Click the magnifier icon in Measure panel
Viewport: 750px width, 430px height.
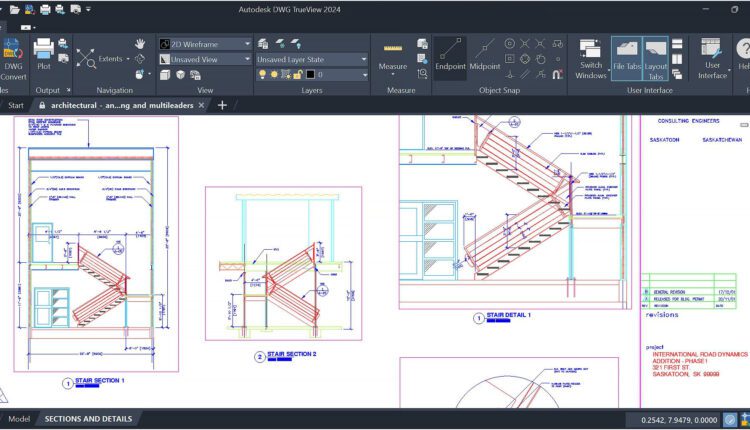click(x=422, y=74)
